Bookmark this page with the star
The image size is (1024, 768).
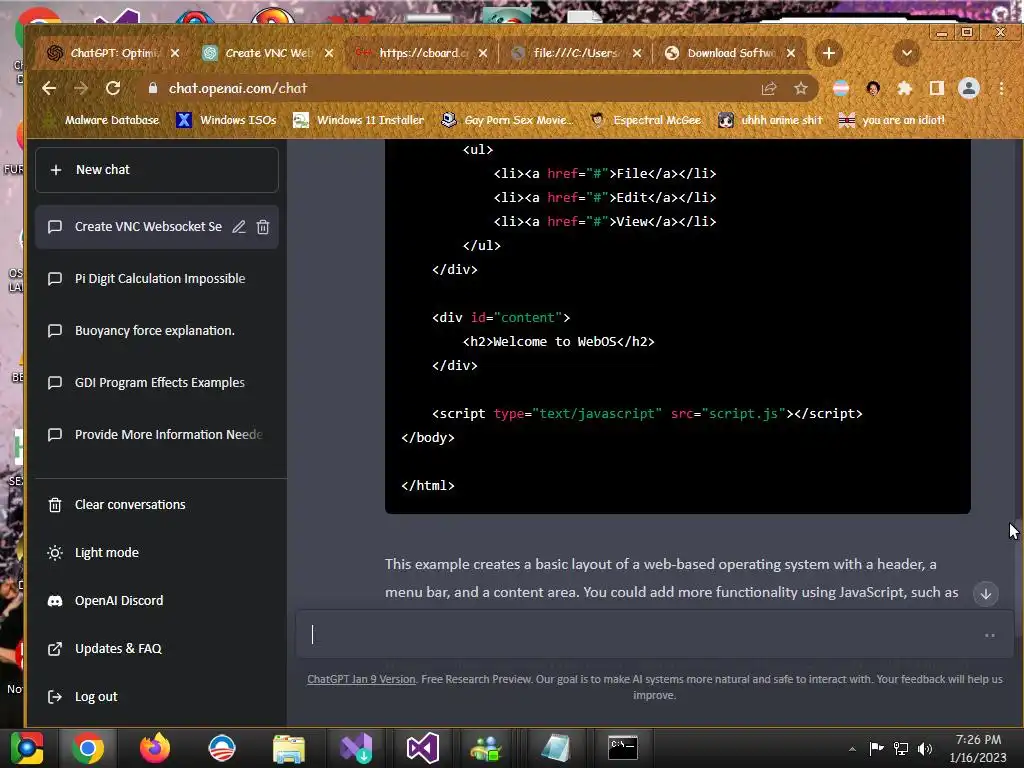801,88
